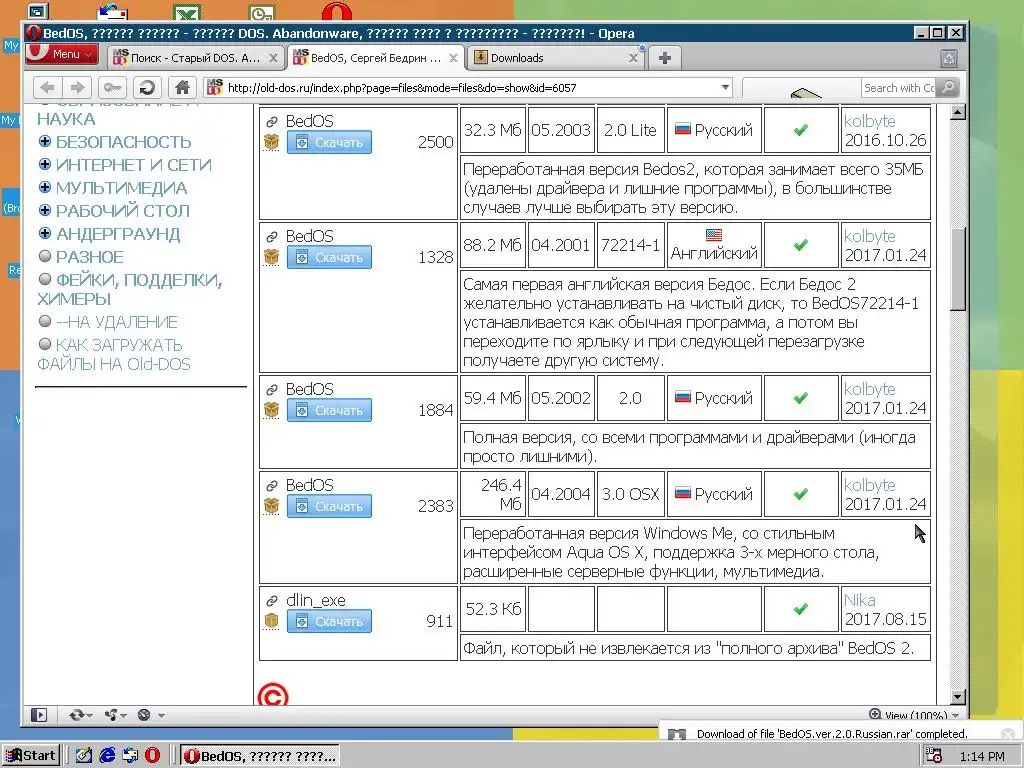Open closed tabs trash icon
The height and width of the screenshot is (768, 1024).
pos(949,59)
